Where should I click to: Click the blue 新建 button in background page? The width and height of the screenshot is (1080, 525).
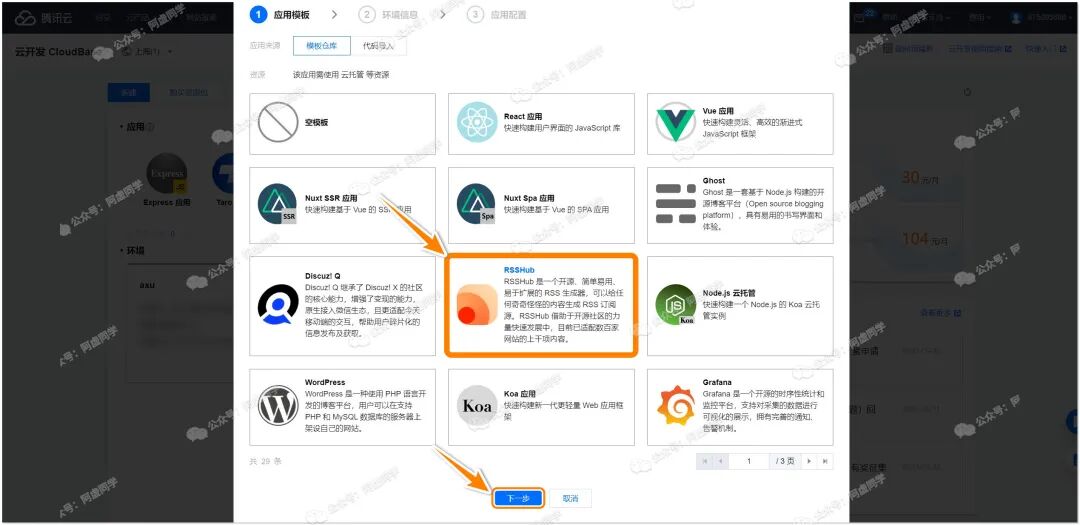[x=129, y=92]
